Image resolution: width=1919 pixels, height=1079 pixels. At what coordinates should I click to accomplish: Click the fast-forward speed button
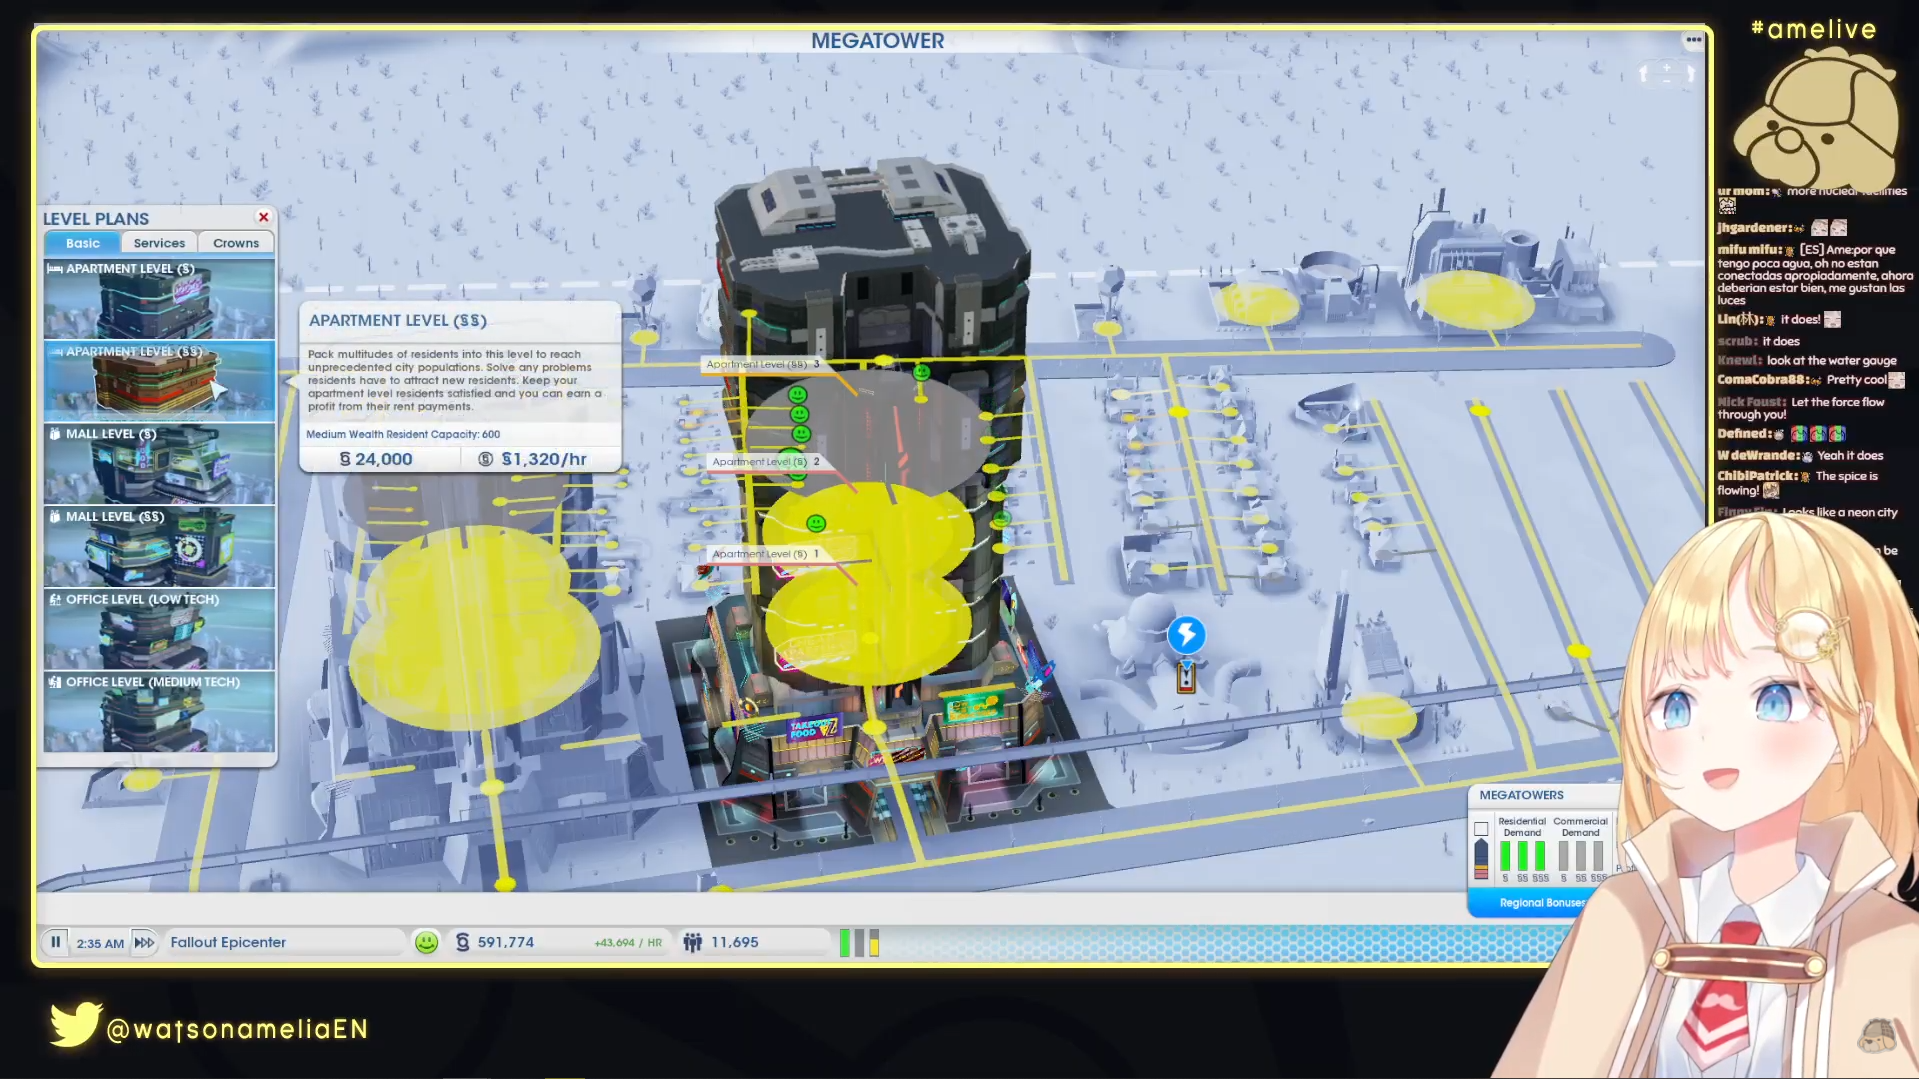144,942
